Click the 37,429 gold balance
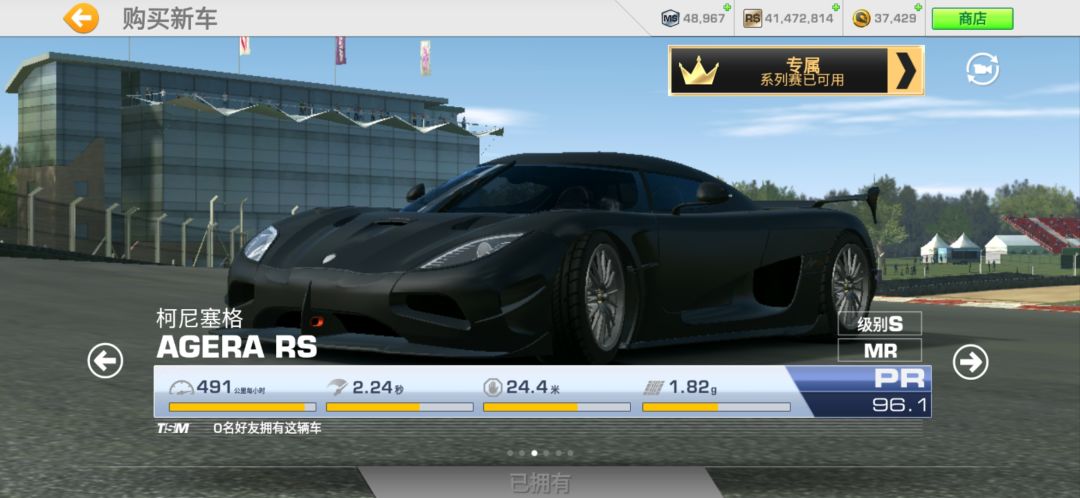The height and width of the screenshot is (498, 1080). click(x=895, y=19)
